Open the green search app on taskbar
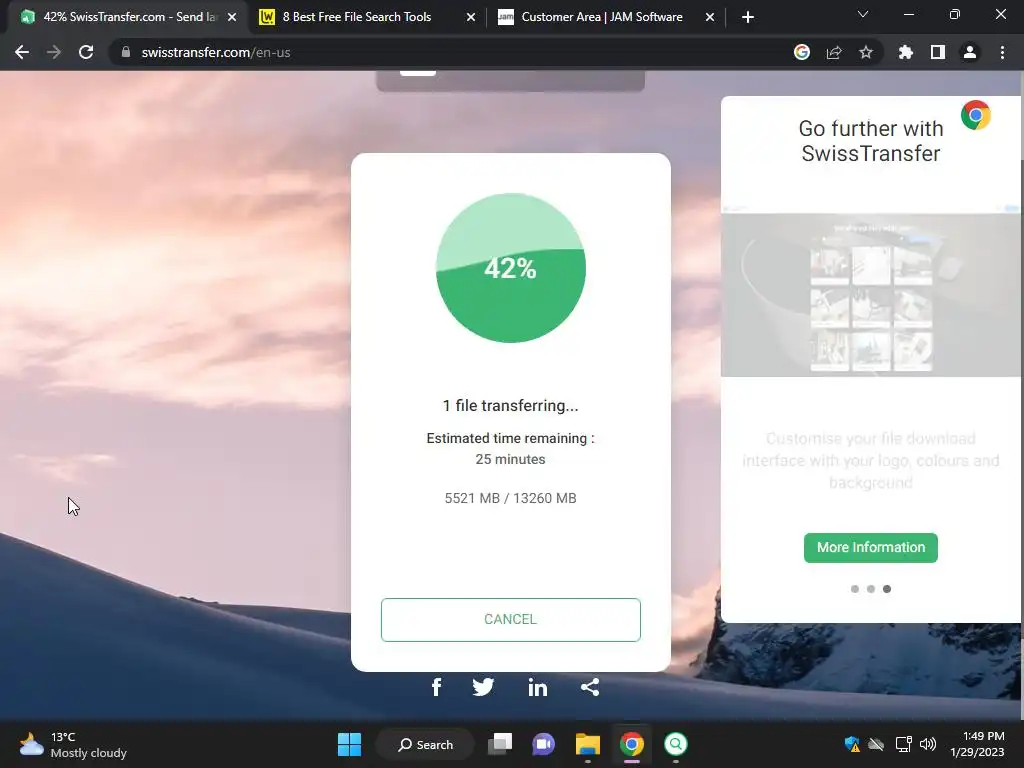This screenshot has height=768, width=1024. [x=676, y=744]
